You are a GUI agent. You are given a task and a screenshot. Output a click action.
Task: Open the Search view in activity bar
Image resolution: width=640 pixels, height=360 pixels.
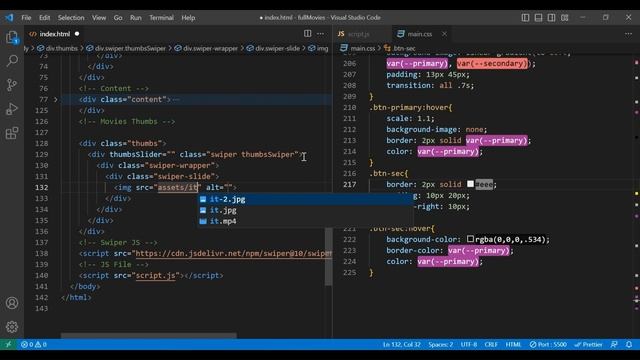point(12,61)
